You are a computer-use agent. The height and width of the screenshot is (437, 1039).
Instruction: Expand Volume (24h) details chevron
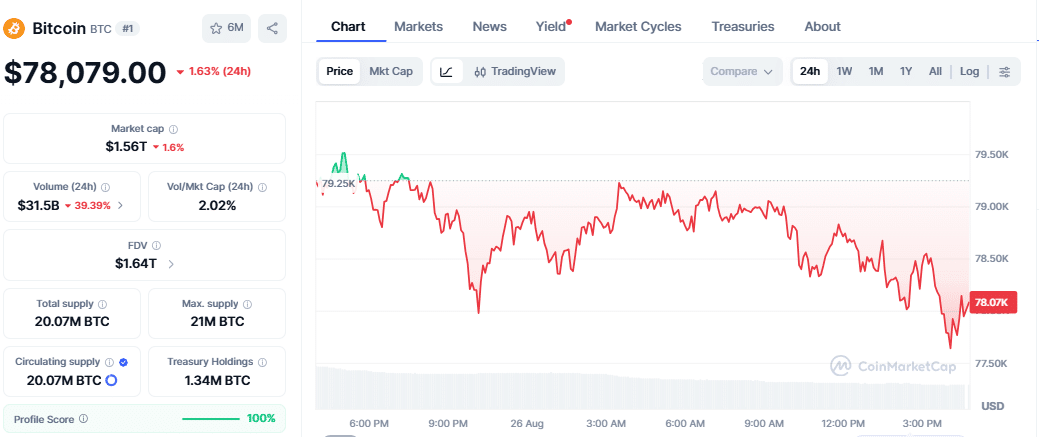(x=120, y=206)
